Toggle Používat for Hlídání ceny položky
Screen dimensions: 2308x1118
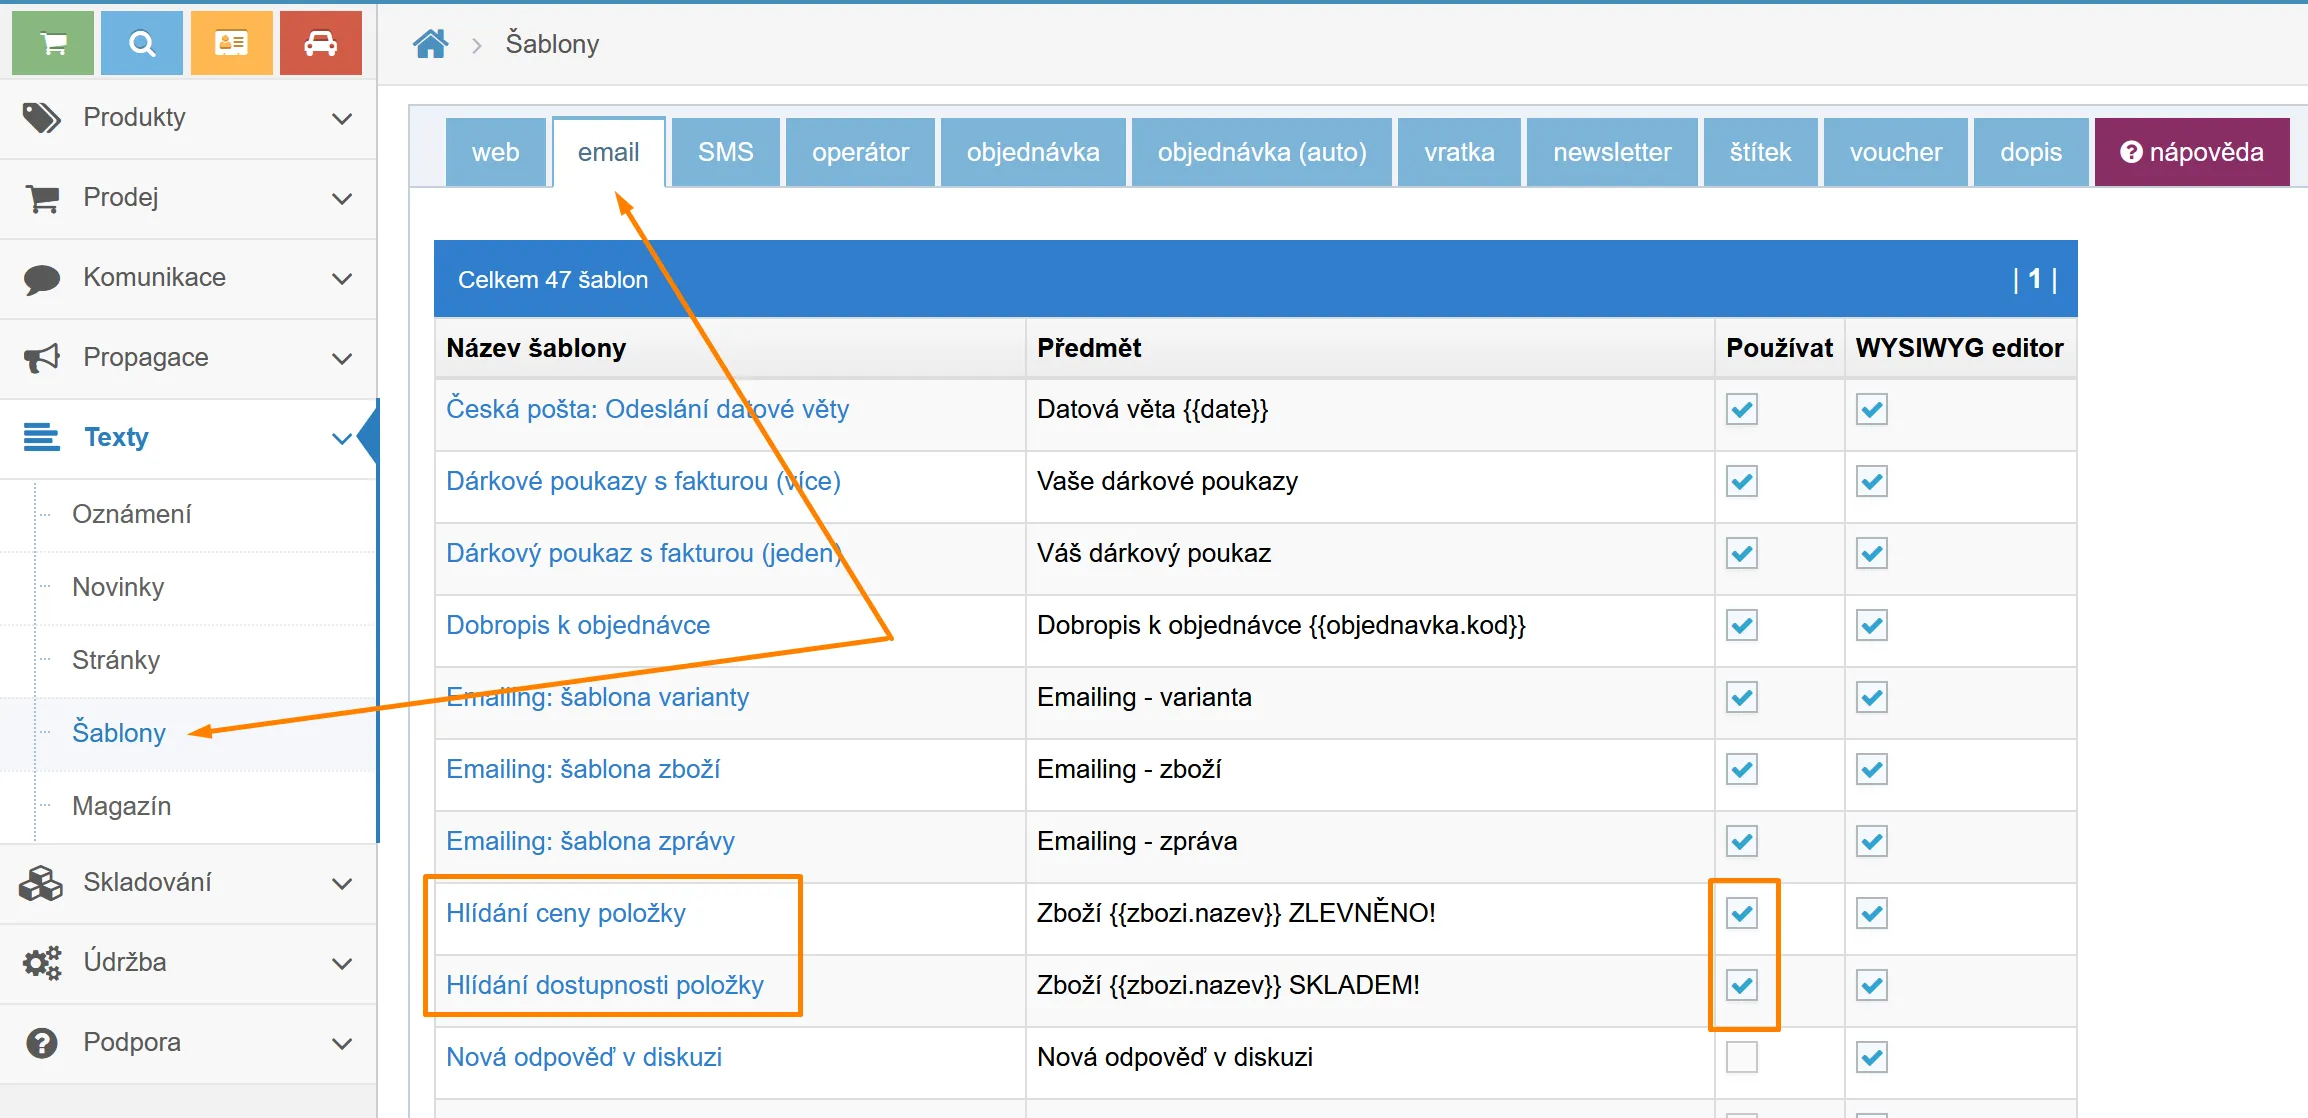click(1742, 913)
